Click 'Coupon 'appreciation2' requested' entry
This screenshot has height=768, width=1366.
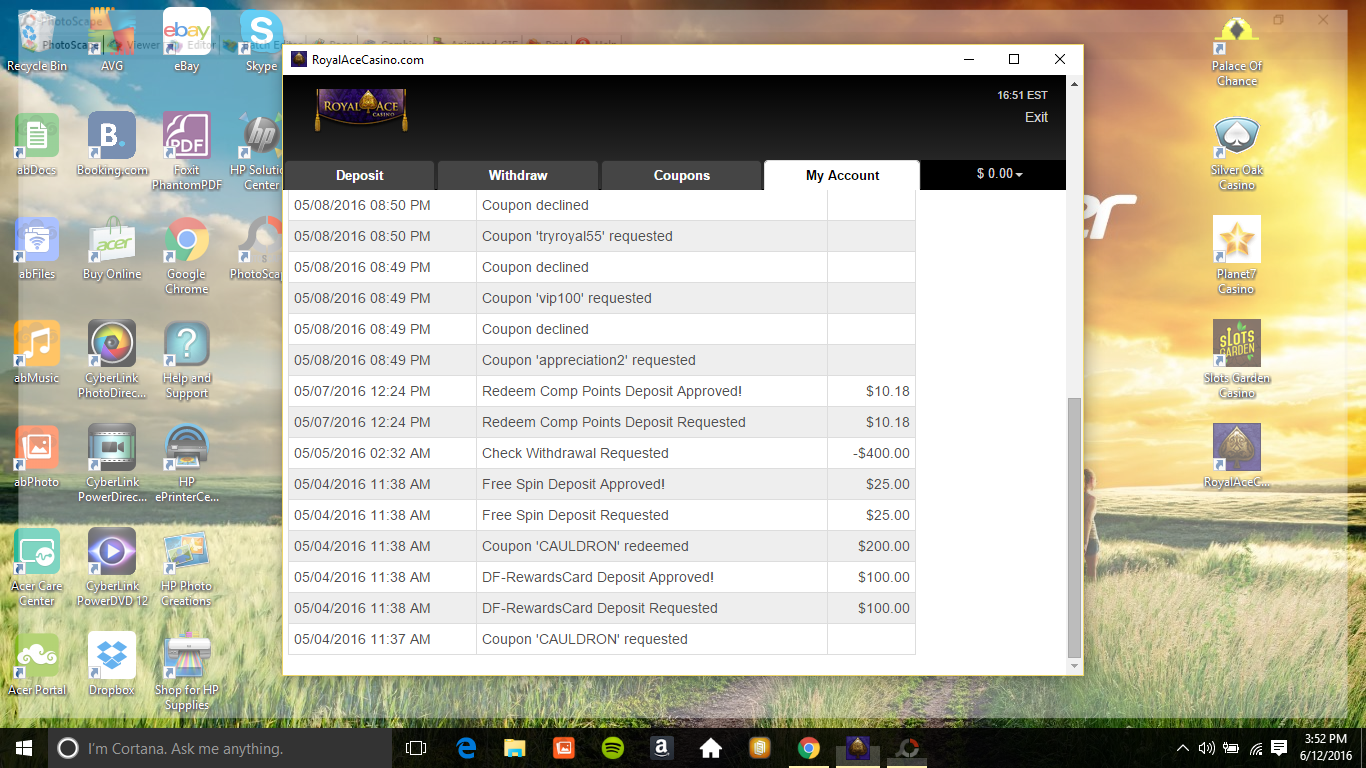coord(589,360)
